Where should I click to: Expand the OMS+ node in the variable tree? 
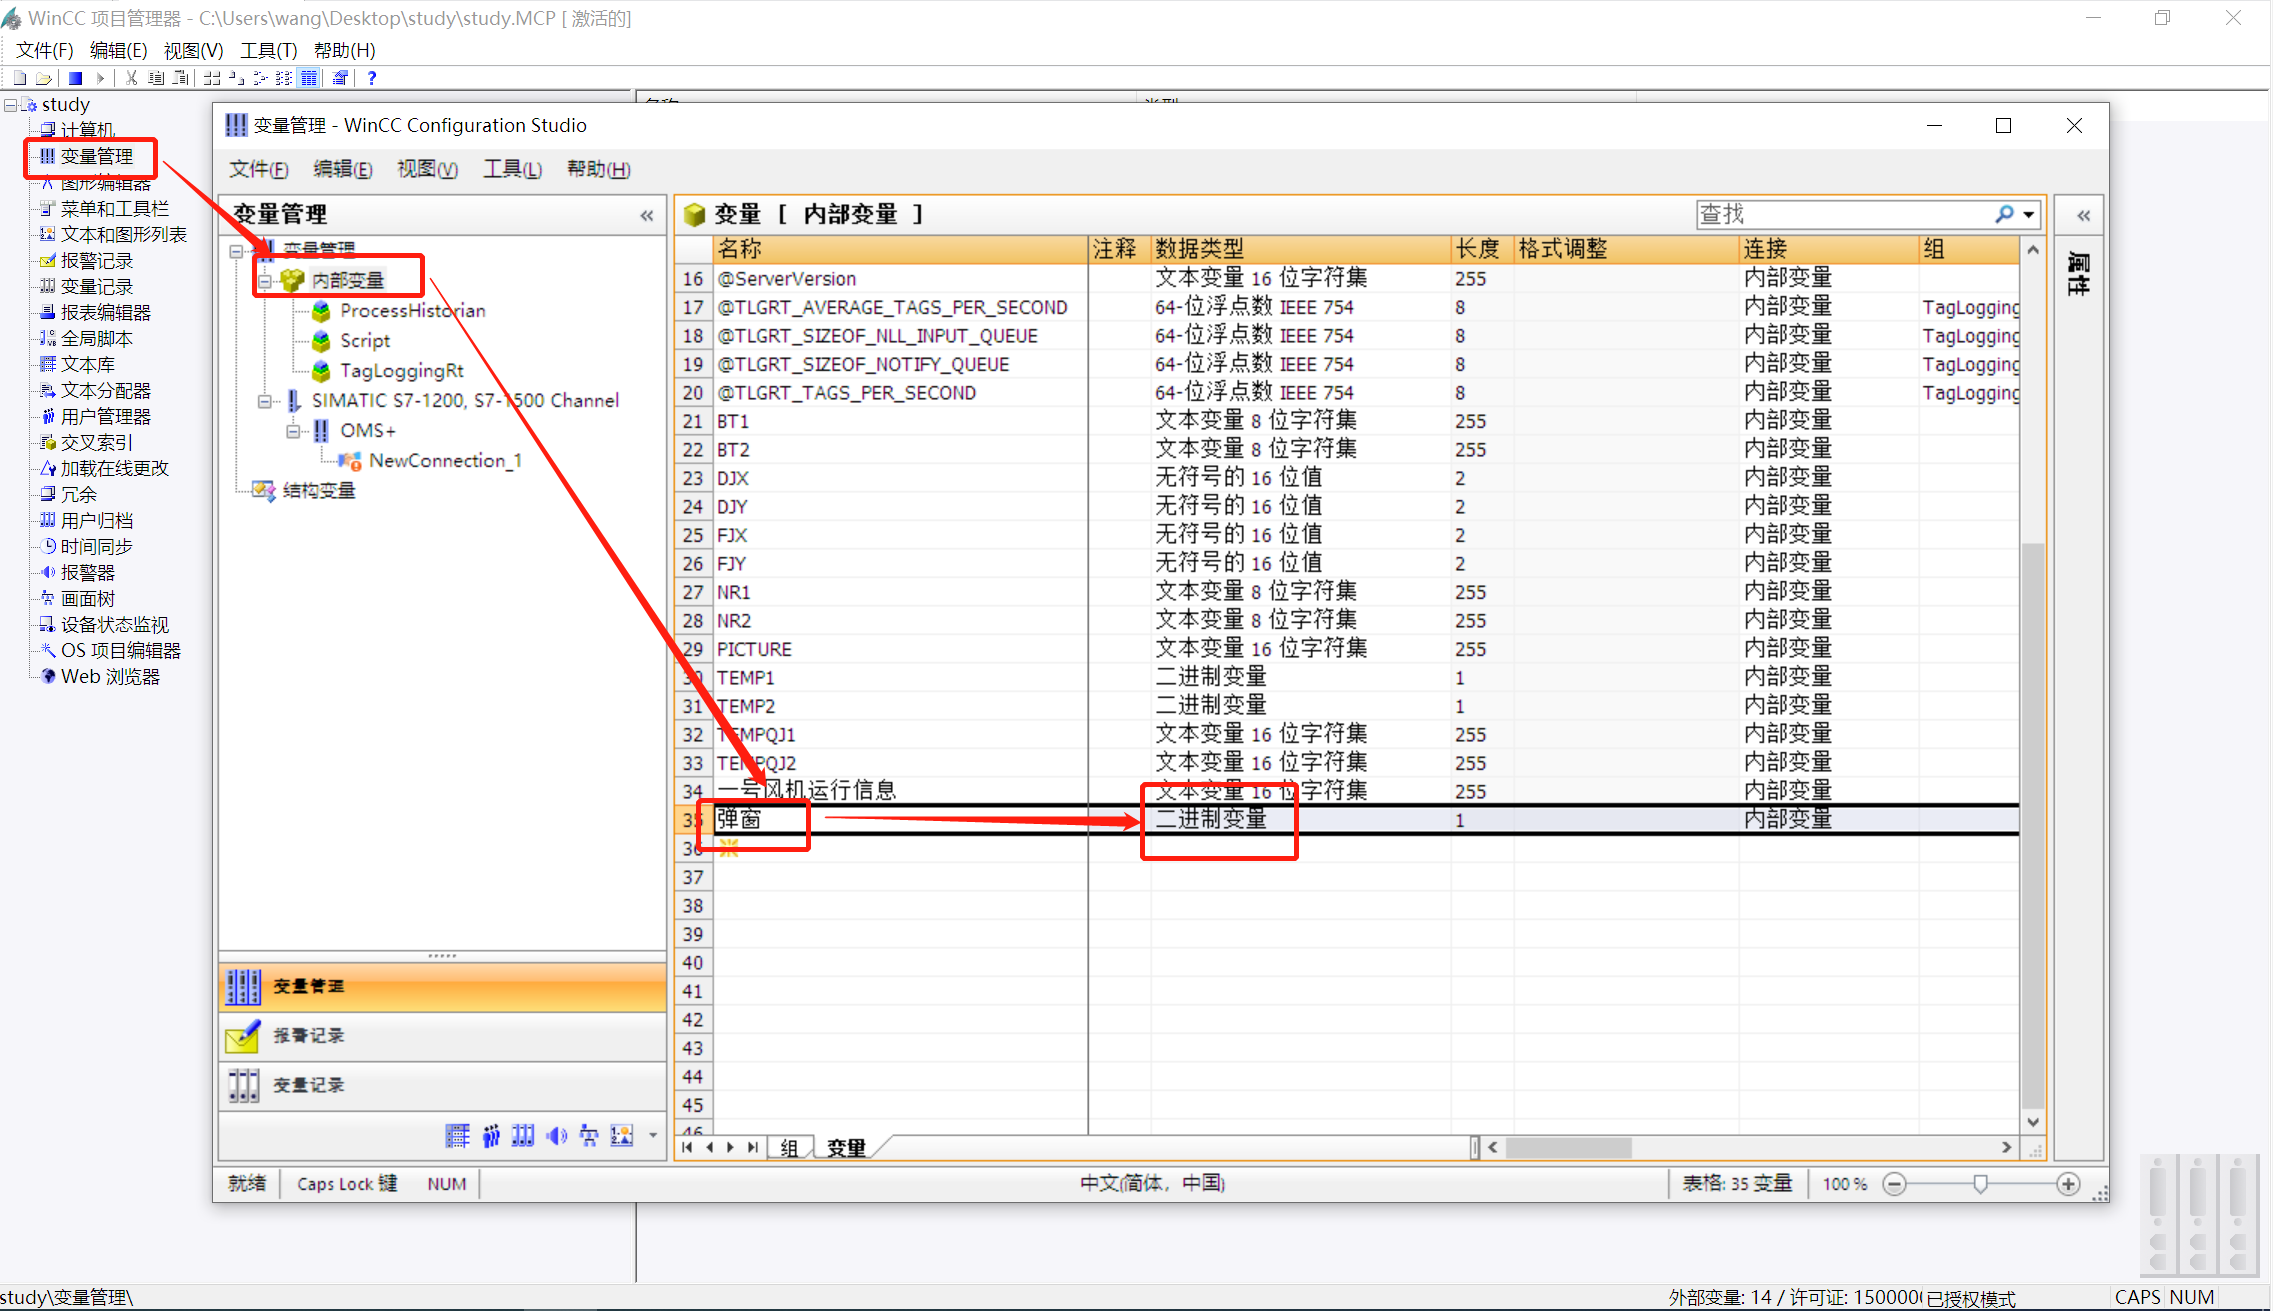[x=293, y=430]
